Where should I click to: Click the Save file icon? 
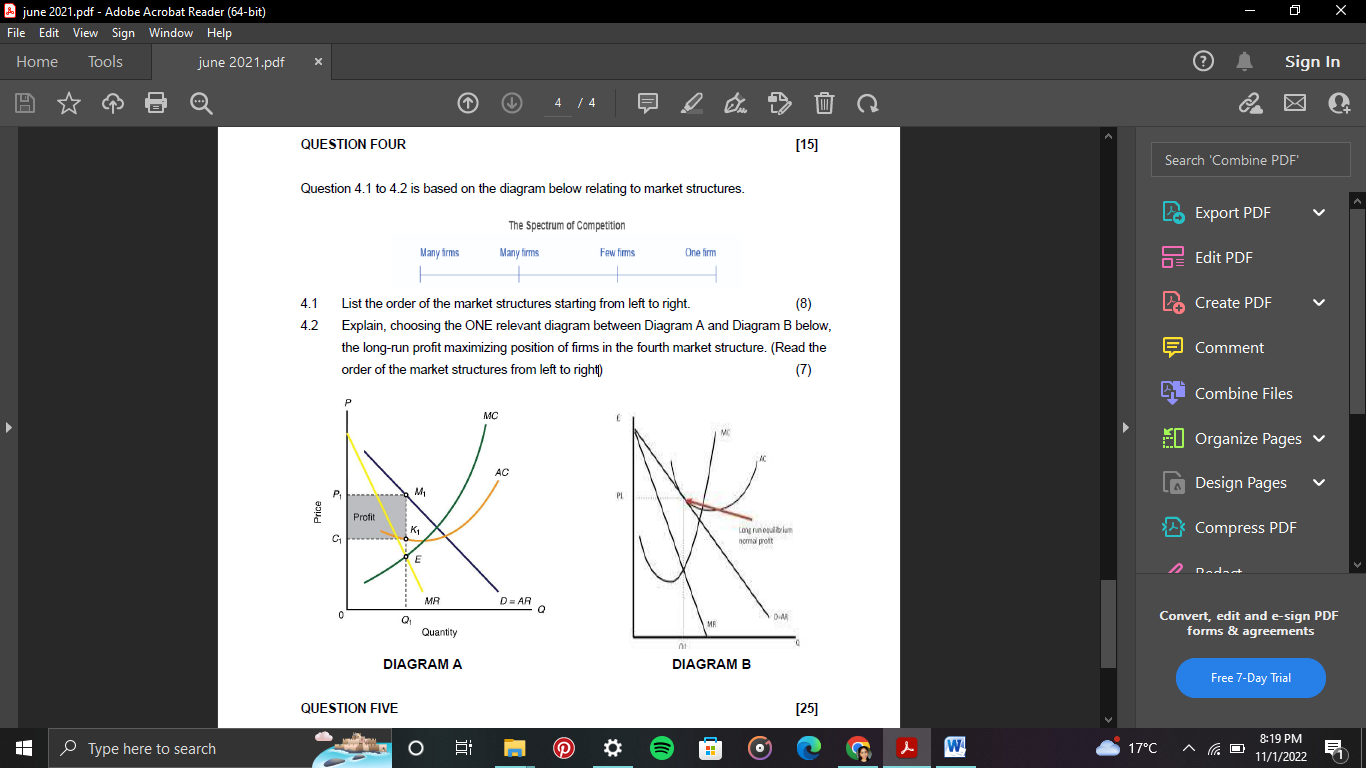pyautogui.click(x=24, y=103)
